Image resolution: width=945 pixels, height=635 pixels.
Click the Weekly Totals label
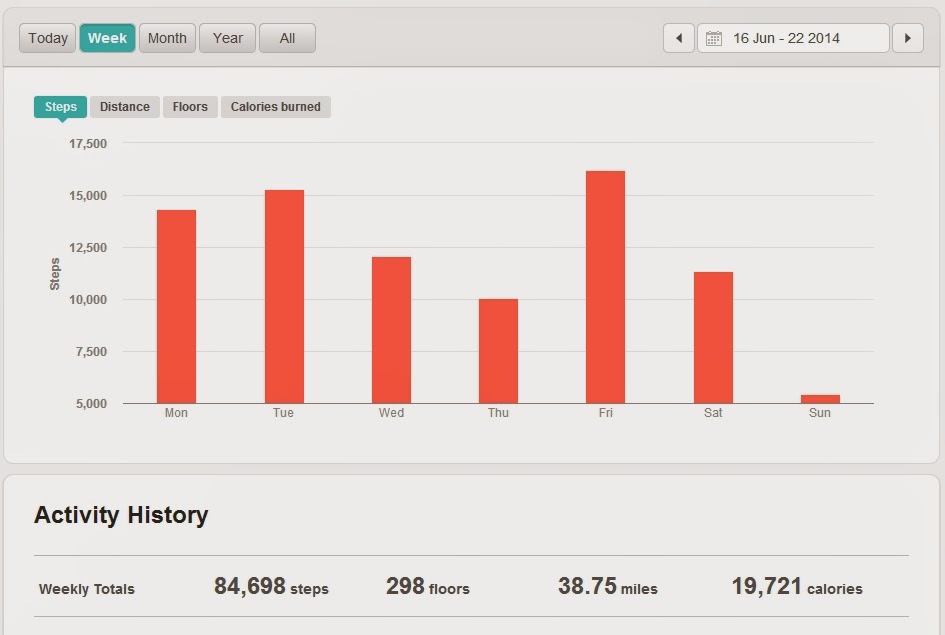pyautogui.click(x=87, y=589)
